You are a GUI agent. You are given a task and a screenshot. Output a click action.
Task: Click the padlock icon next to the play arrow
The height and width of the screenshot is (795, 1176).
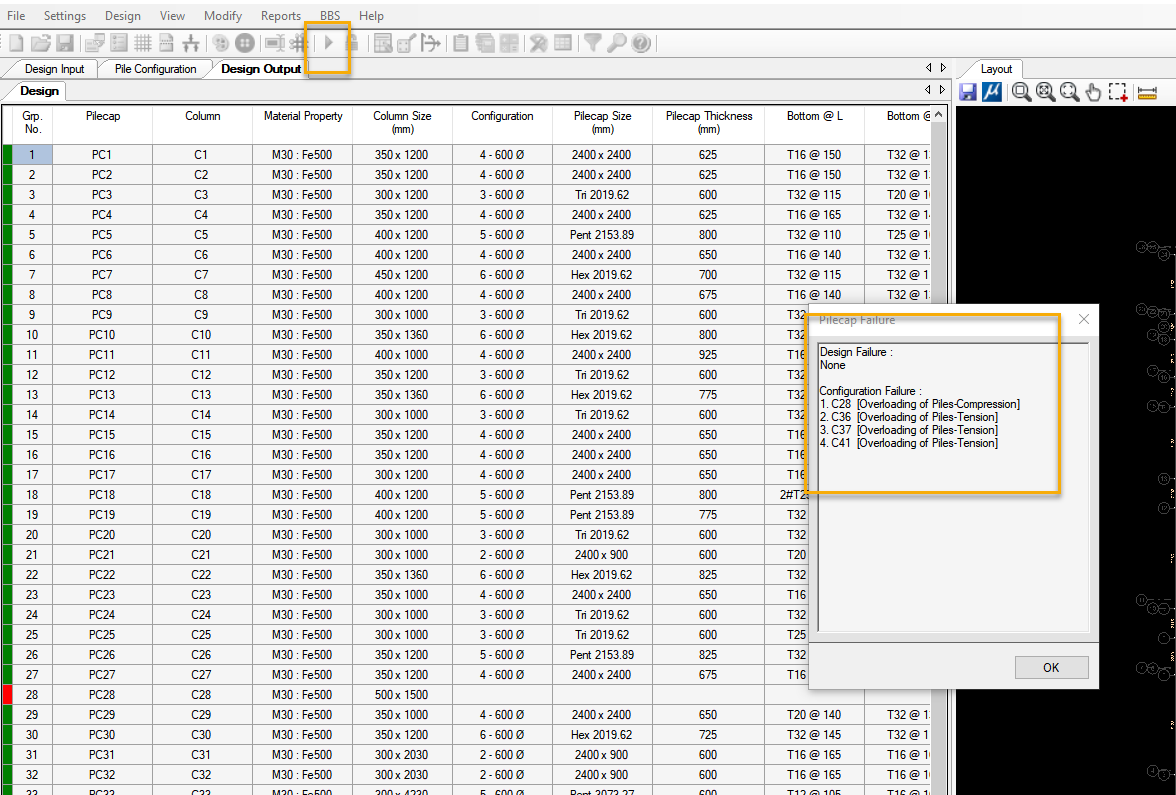[352, 43]
